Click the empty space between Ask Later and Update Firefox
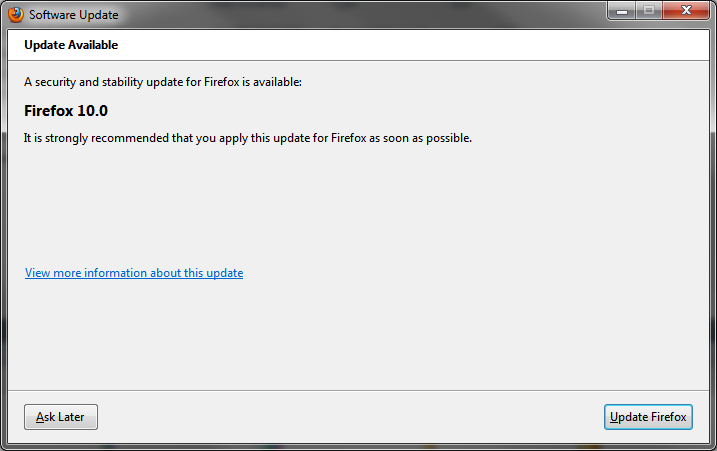Viewport: 717px width, 451px height. point(350,417)
